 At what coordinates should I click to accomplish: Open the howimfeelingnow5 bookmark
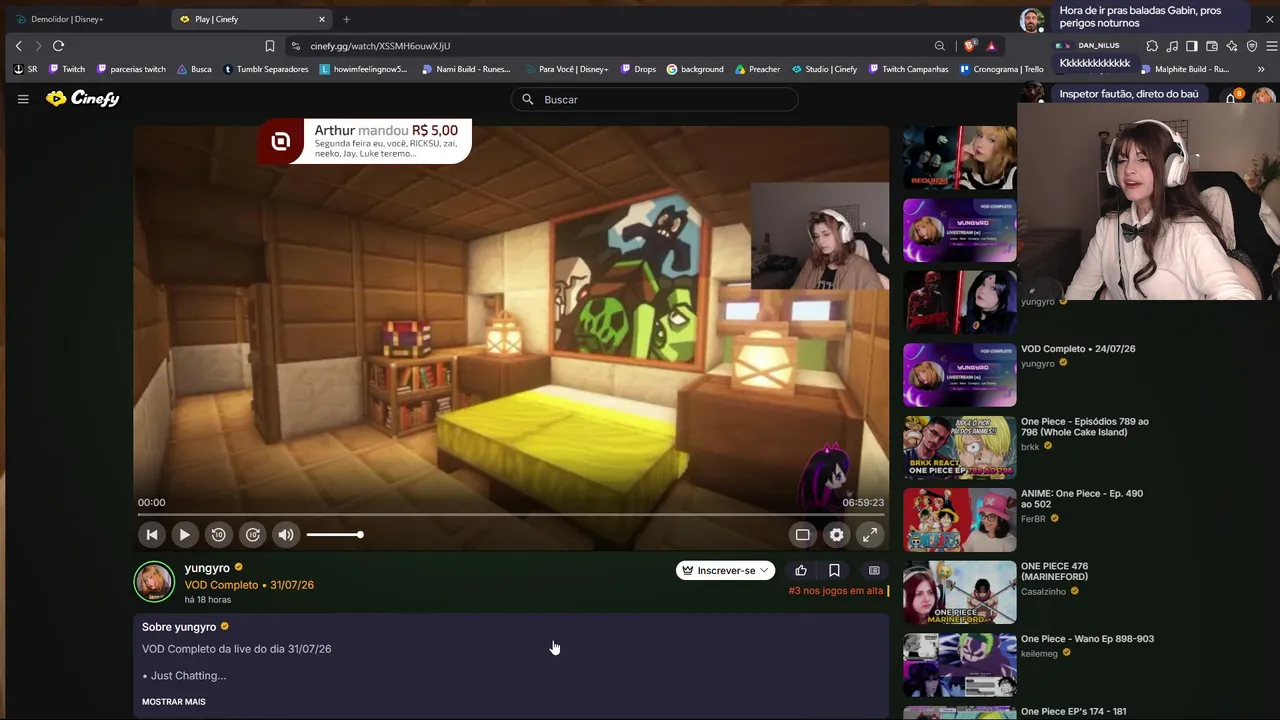pyautogui.click(x=364, y=69)
